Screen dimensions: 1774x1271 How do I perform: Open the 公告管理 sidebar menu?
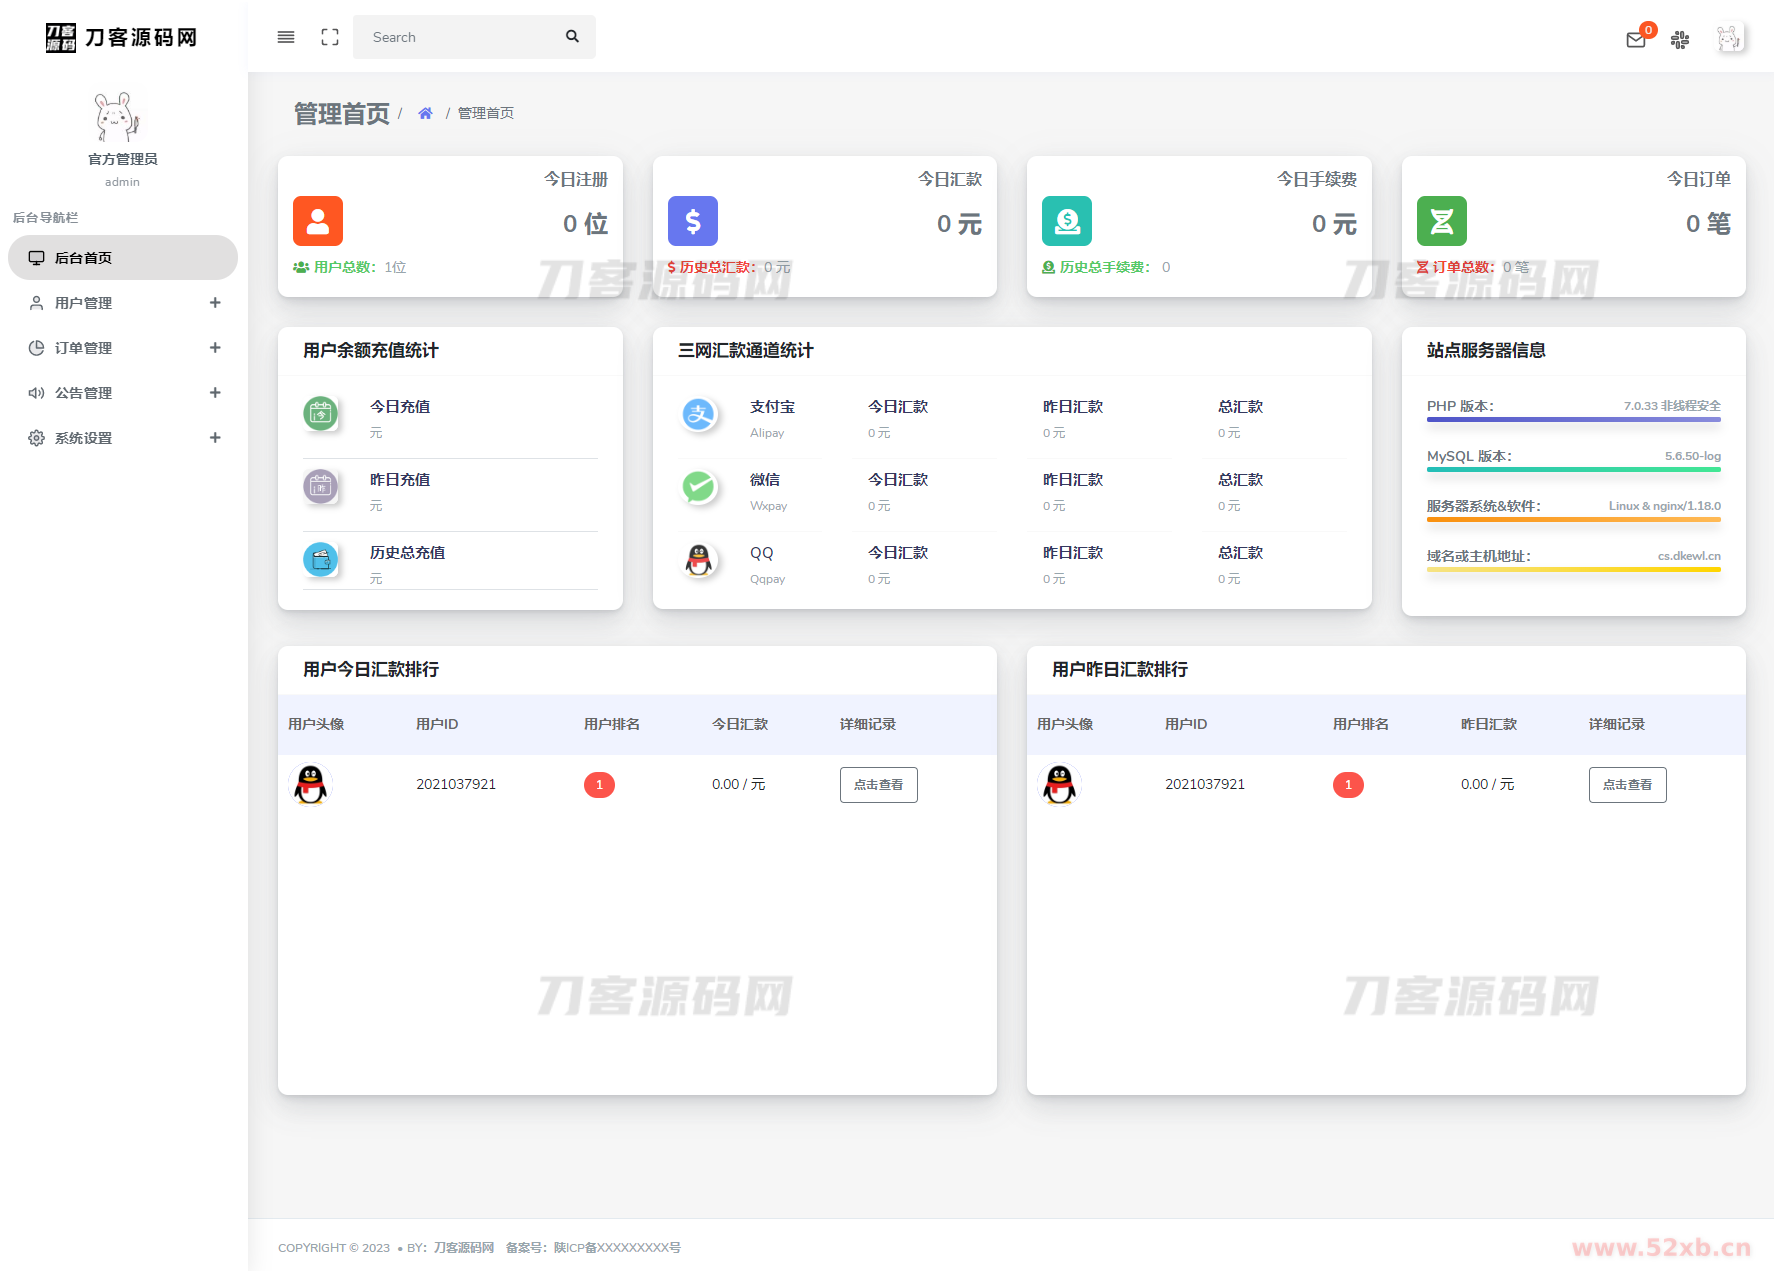[x=84, y=393]
